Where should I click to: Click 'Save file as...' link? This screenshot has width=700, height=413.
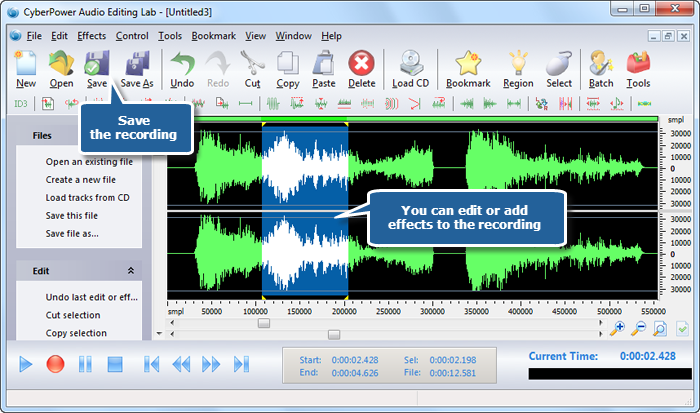pos(72,233)
